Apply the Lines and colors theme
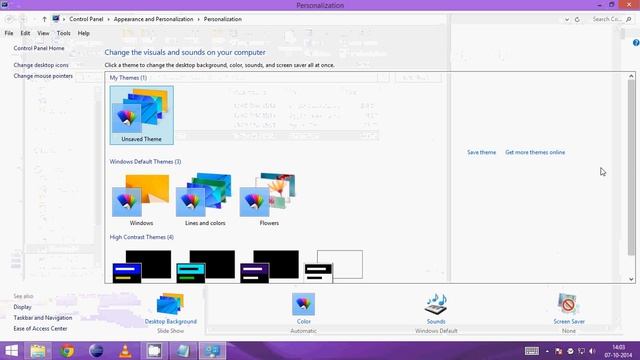Screen dimensions: 640x360 (205, 200)
